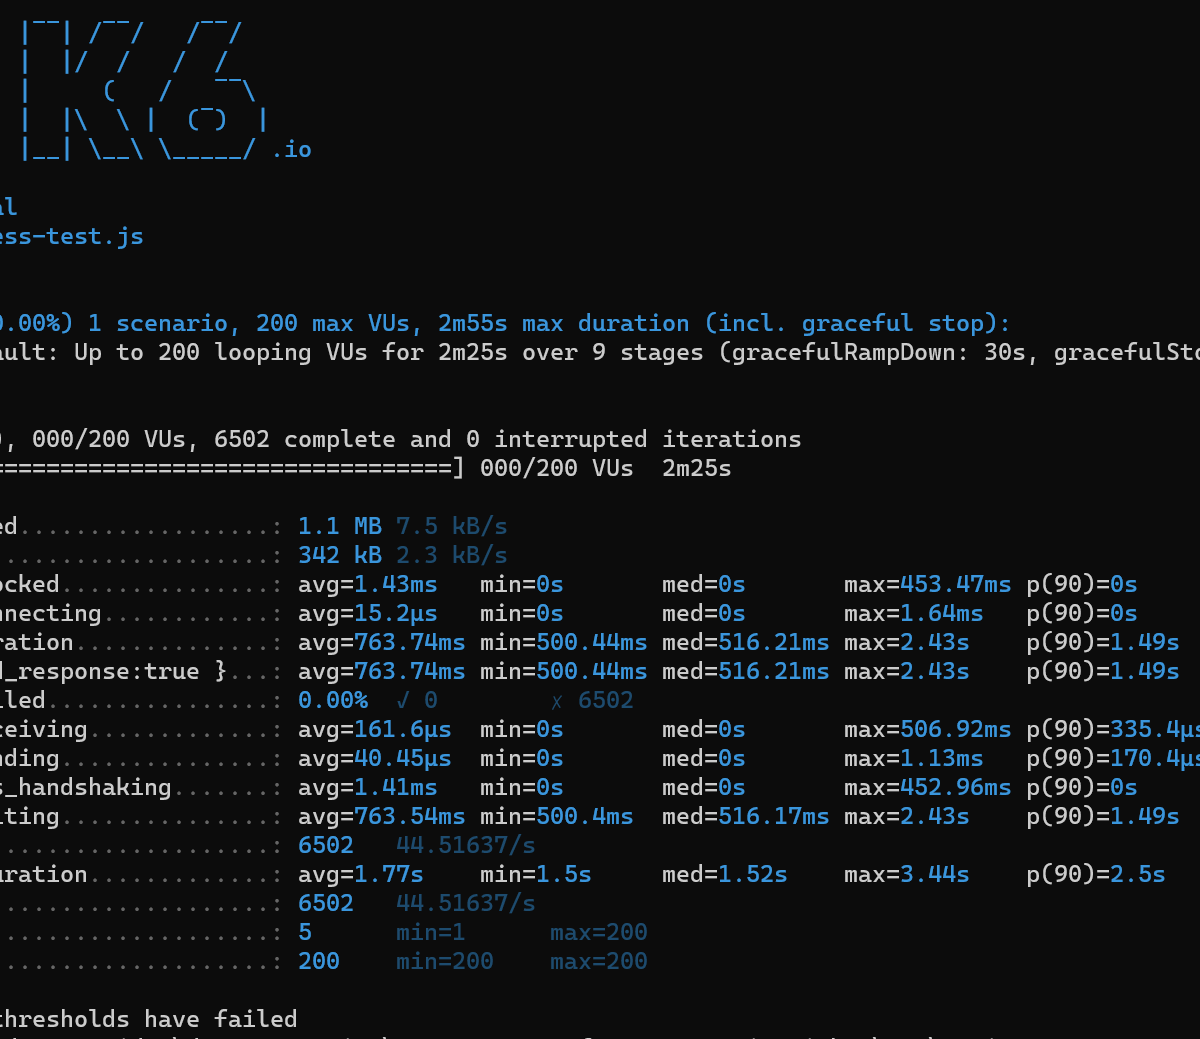This screenshot has width=1200, height=1039.
Task: Click the green checkmark beside the 0 count
Action: tap(403, 700)
